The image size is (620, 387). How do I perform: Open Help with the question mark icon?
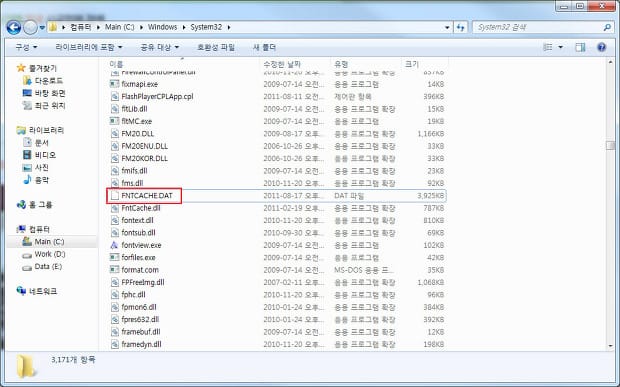click(x=601, y=47)
